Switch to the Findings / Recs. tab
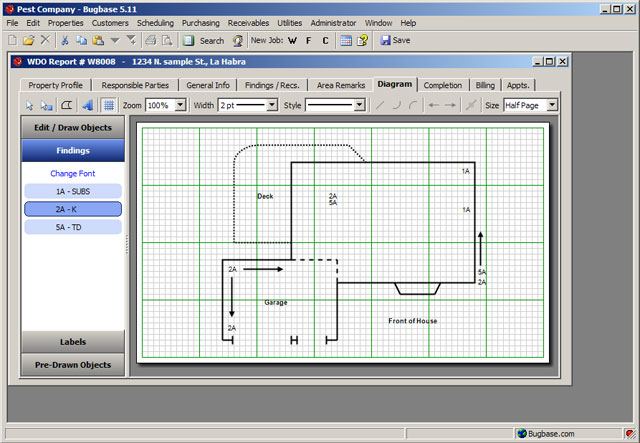Image resolution: width=640 pixels, height=443 pixels. 271,85
